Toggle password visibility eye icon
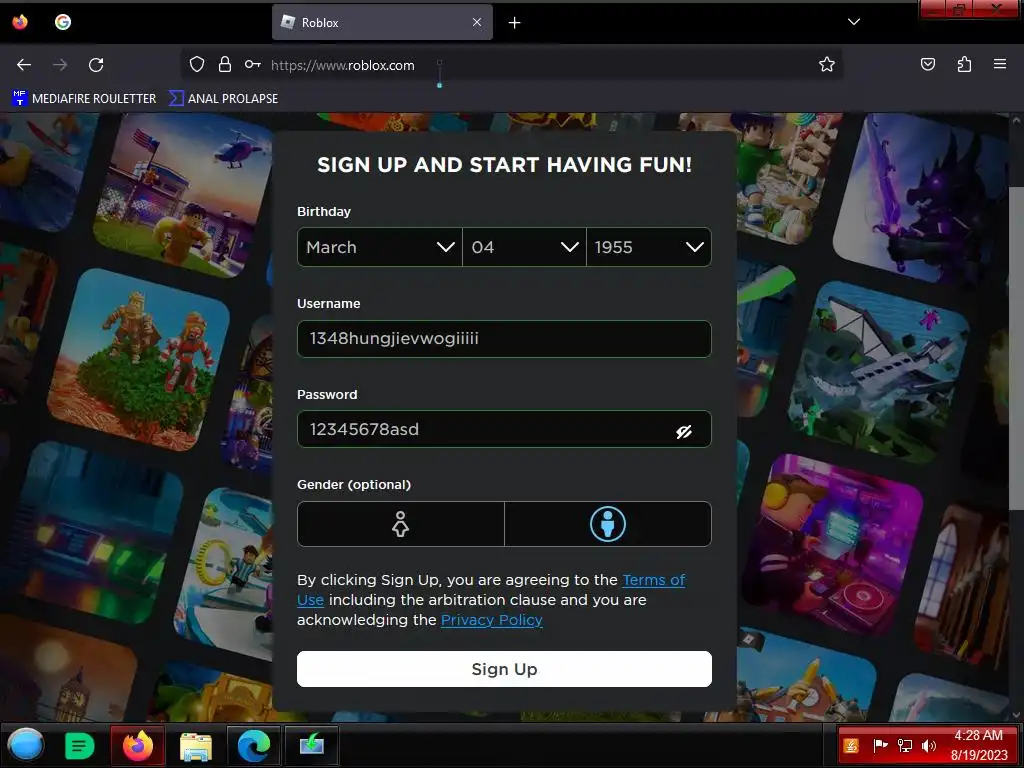The height and width of the screenshot is (768, 1024). pos(684,432)
